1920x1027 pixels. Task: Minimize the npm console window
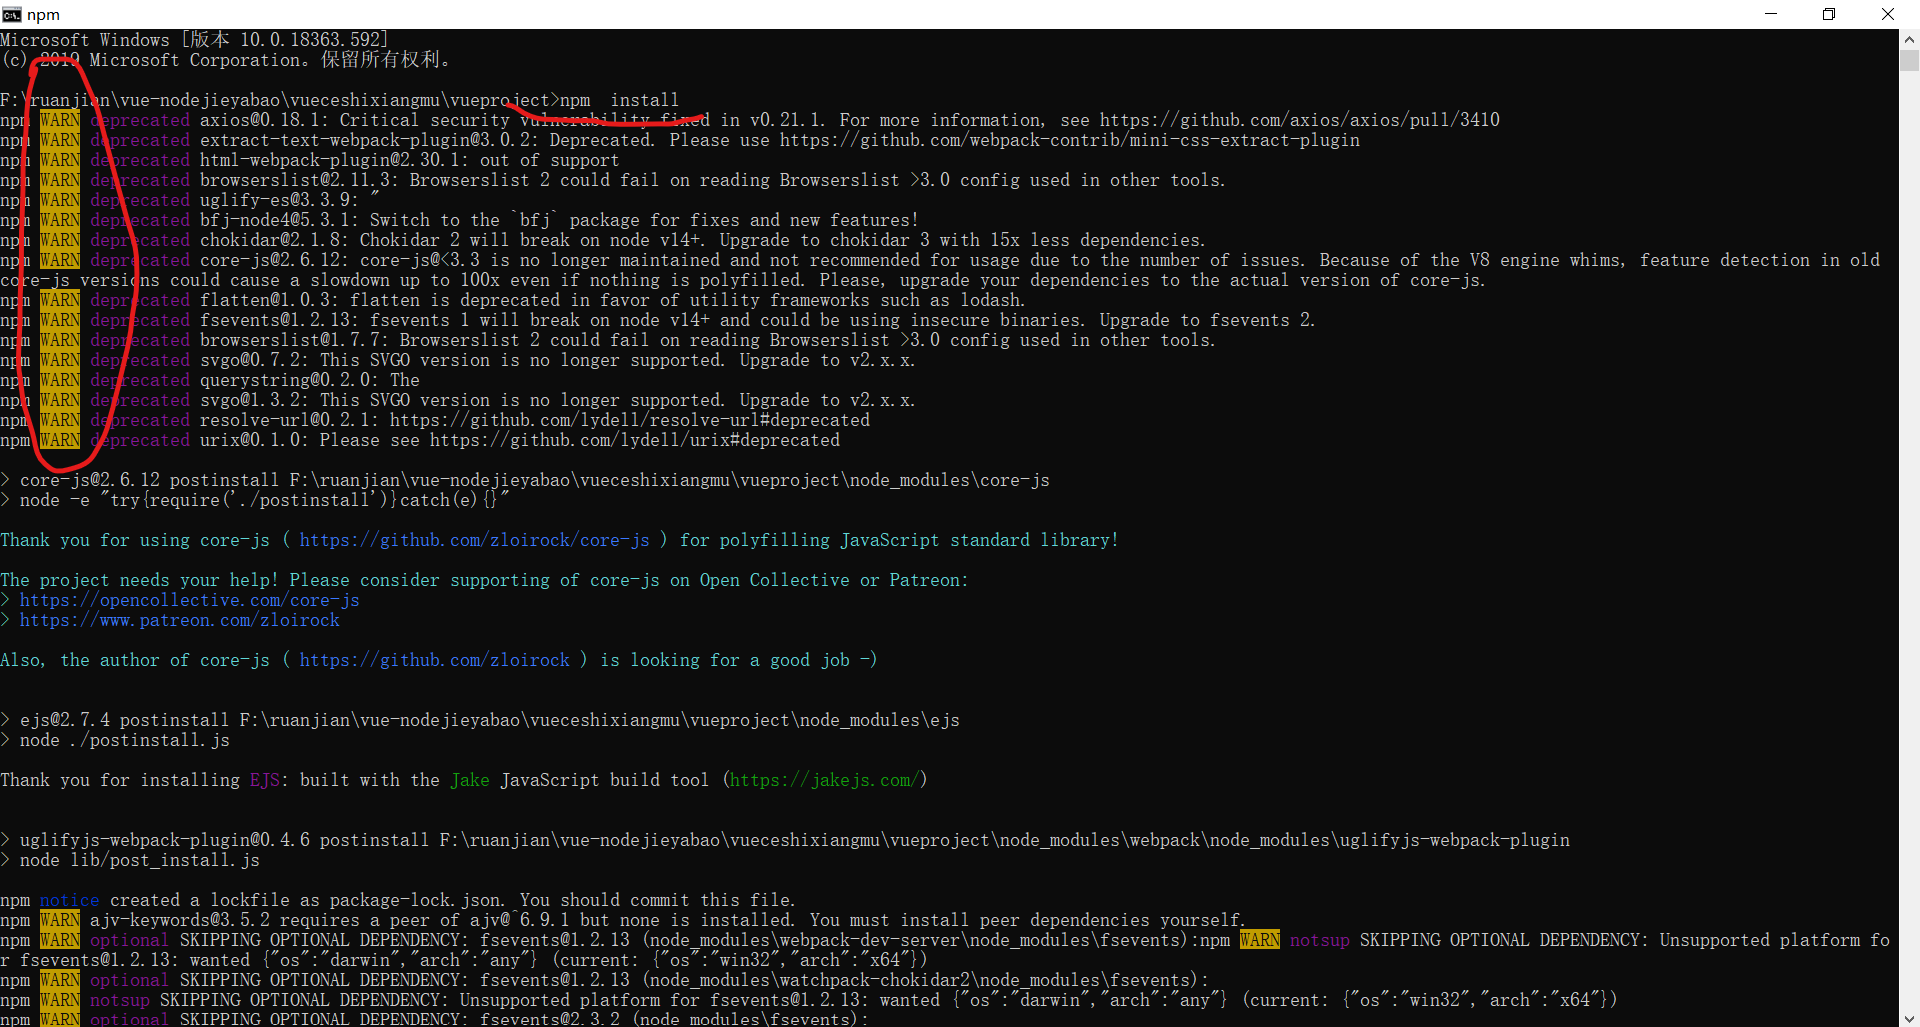click(x=1771, y=14)
